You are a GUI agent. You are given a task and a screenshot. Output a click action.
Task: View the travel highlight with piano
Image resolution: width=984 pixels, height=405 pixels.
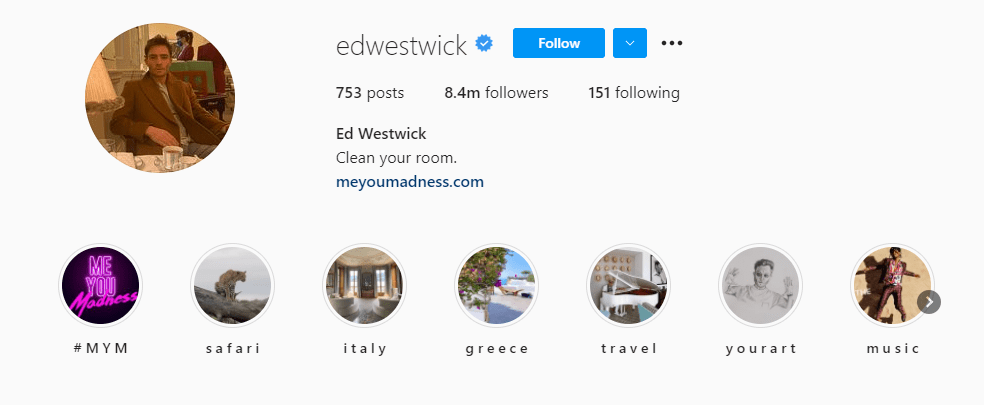tap(628, 285)
